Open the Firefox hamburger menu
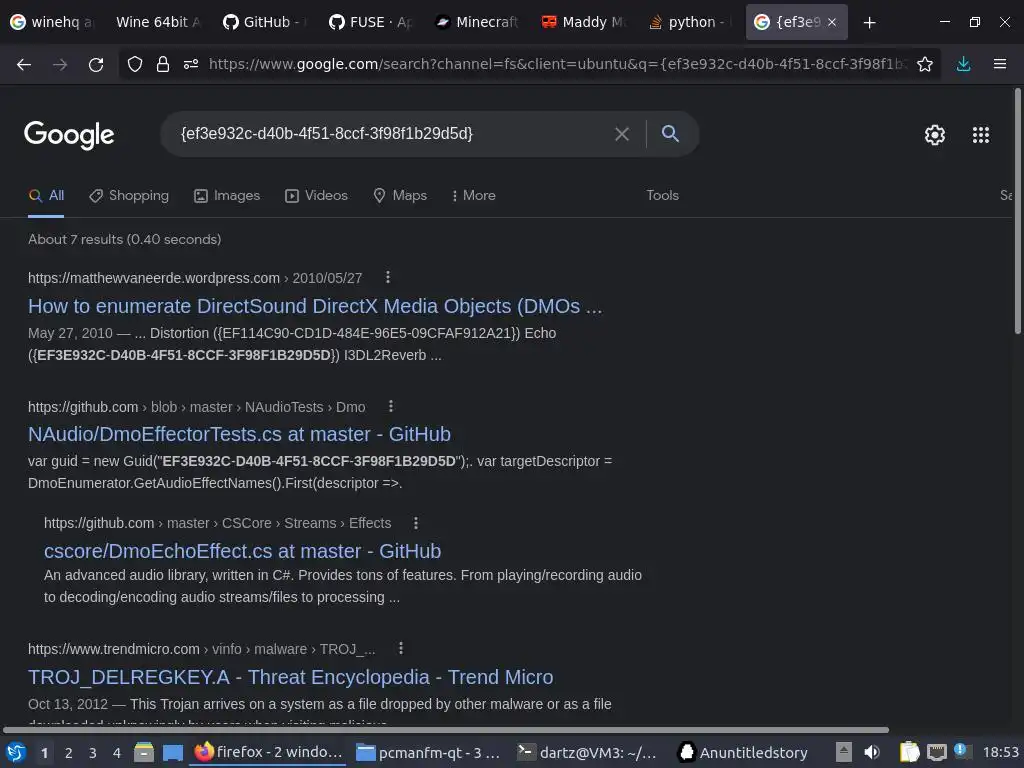 [999, 64]
